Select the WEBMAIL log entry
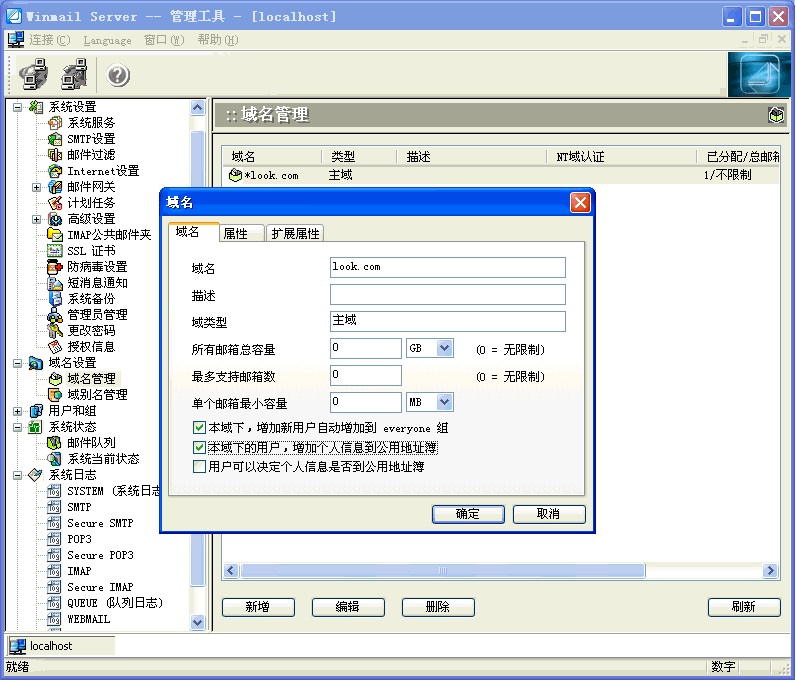 click(88, 619)
